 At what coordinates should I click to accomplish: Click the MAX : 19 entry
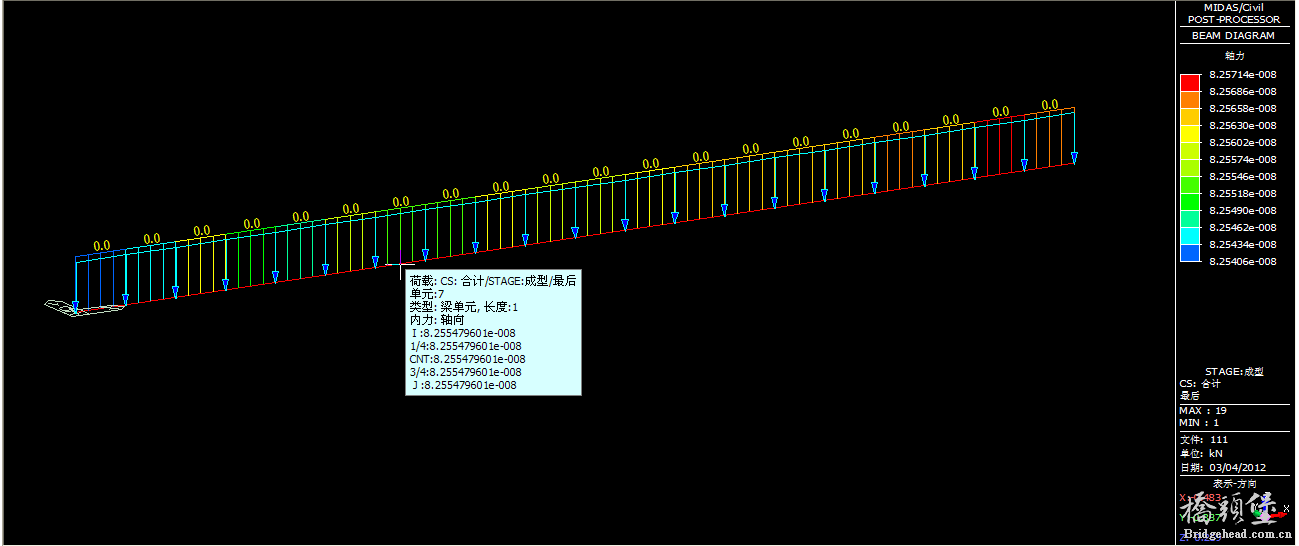coord(1203,410)
